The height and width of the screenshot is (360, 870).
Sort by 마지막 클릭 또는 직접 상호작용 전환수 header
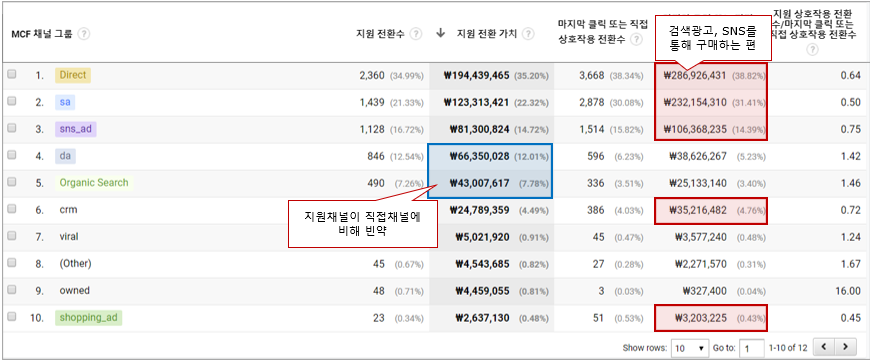tap(603, 31)
